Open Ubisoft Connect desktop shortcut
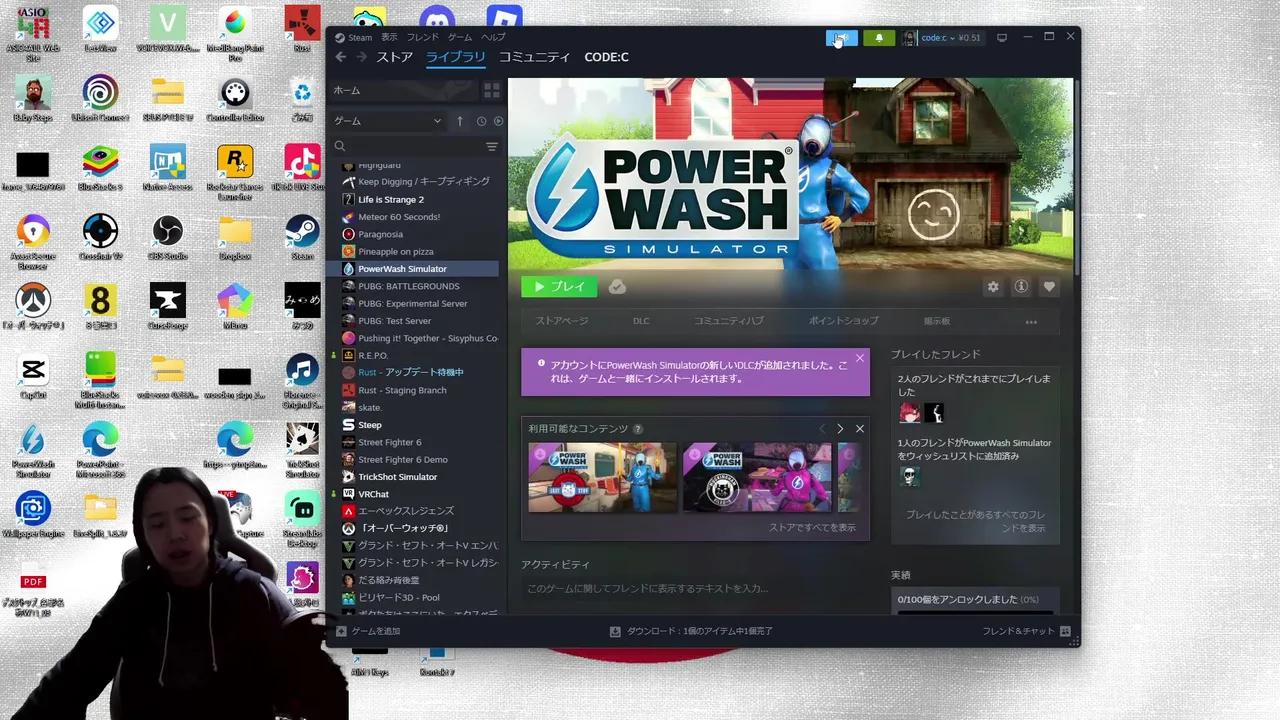This screenshot has height=720, width=1280. (x=100, y=100)
